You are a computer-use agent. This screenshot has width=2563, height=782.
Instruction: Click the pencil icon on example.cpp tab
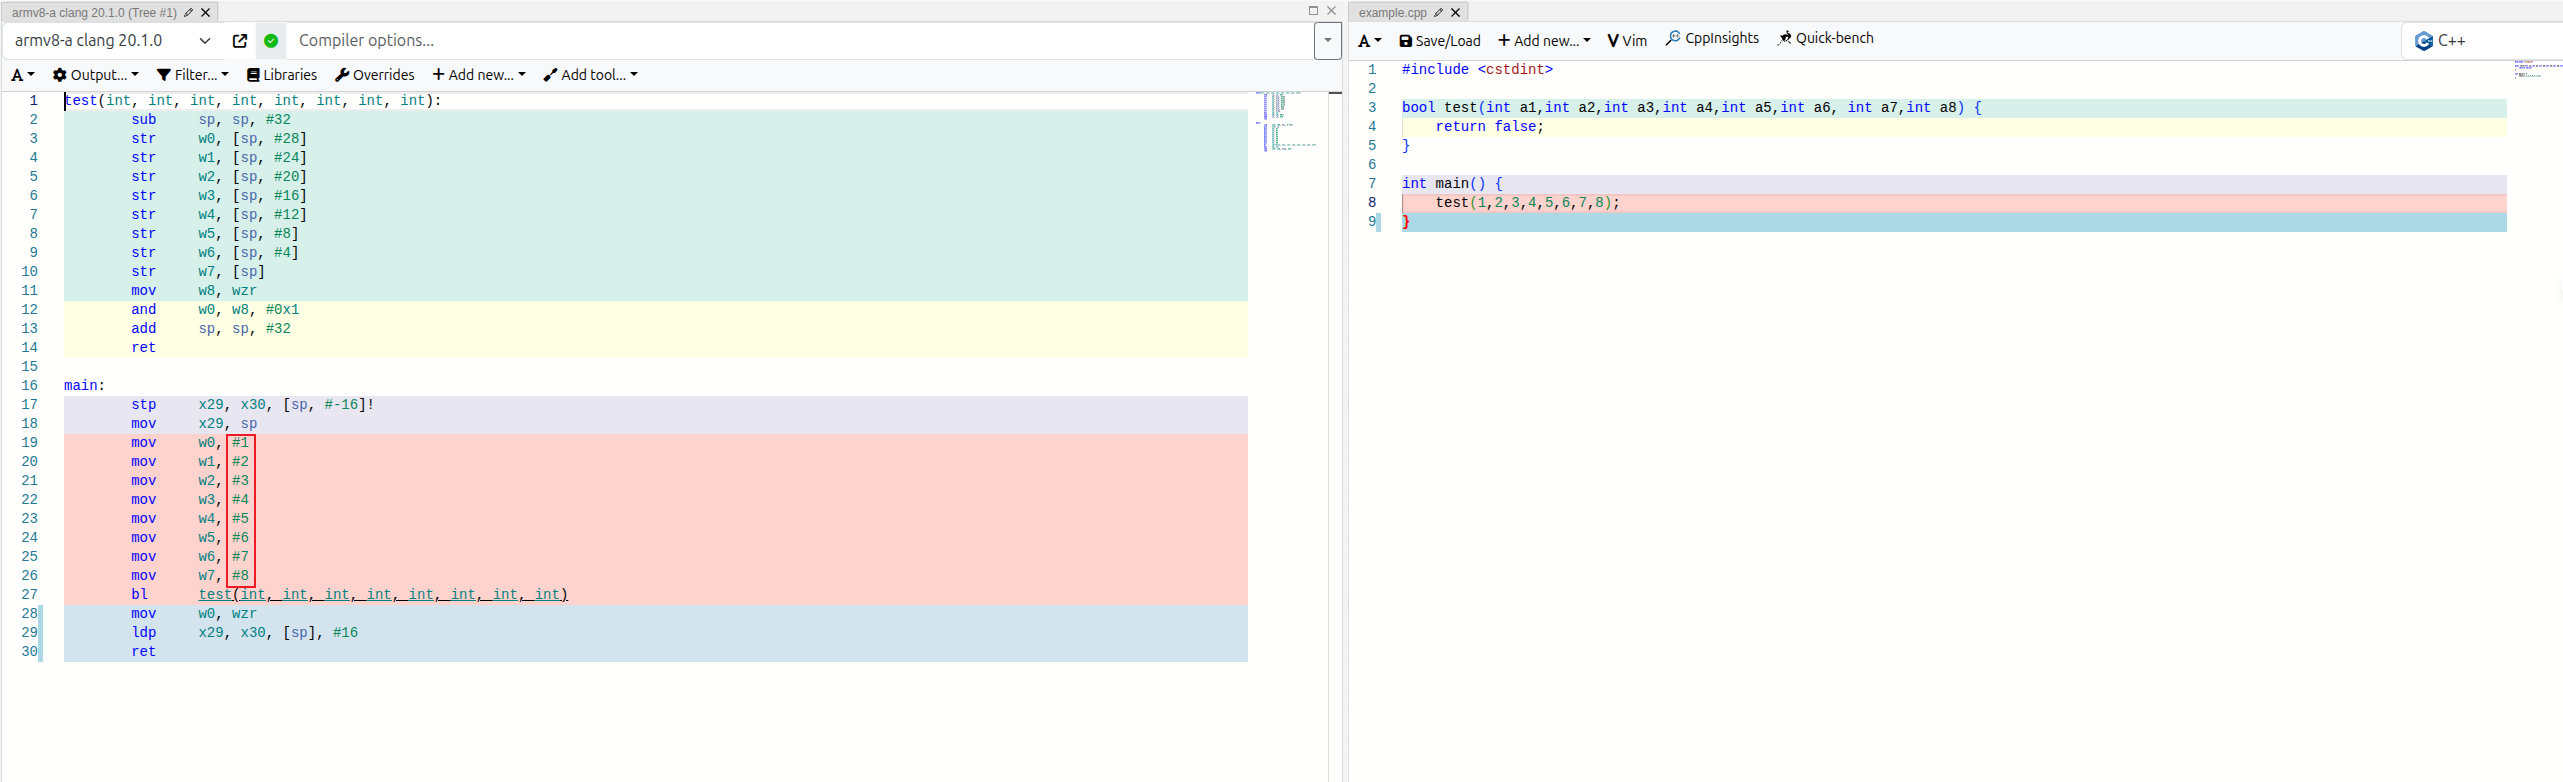coord(1438,13)
